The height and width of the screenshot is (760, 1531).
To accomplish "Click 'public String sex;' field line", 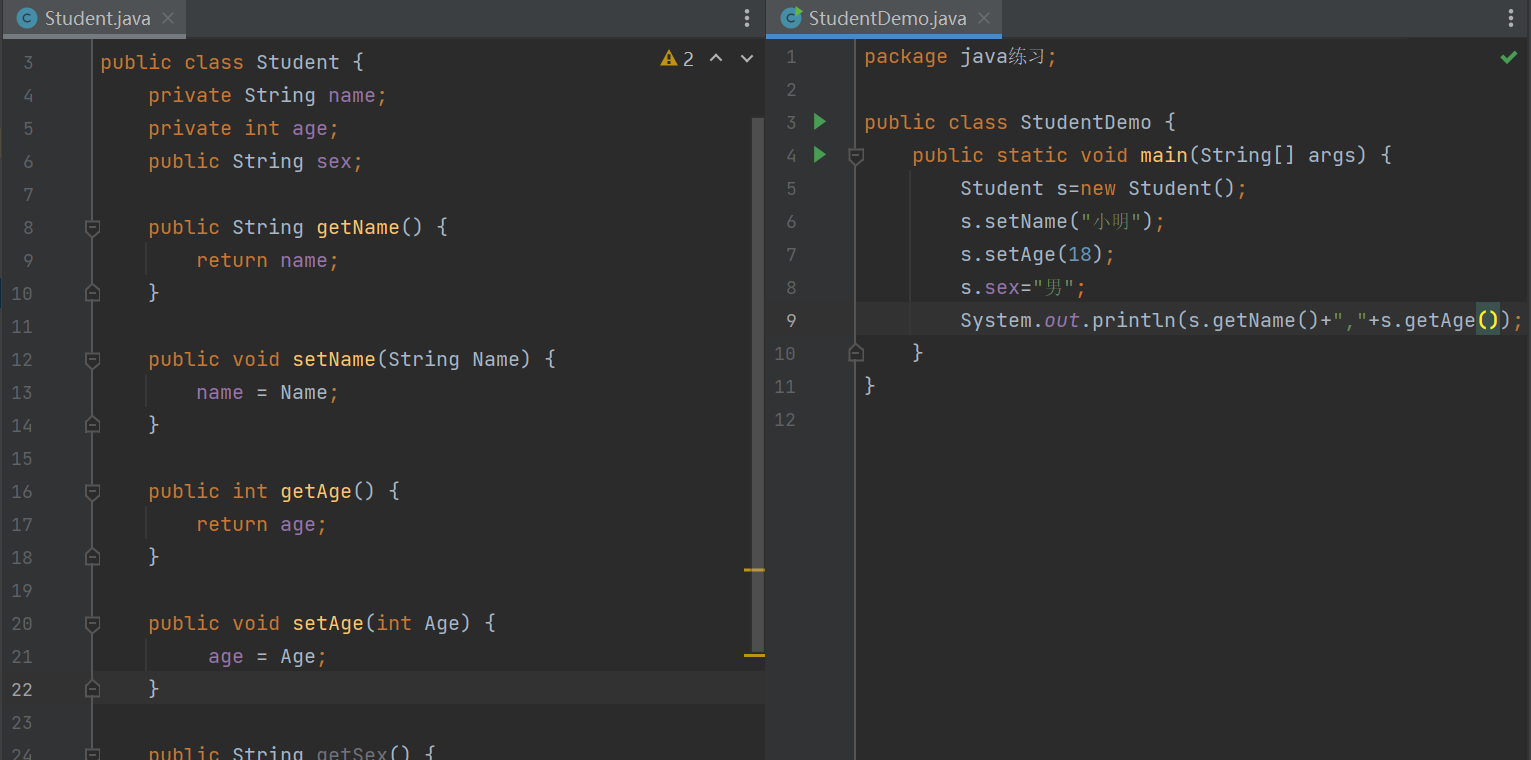I will point(256,162).
